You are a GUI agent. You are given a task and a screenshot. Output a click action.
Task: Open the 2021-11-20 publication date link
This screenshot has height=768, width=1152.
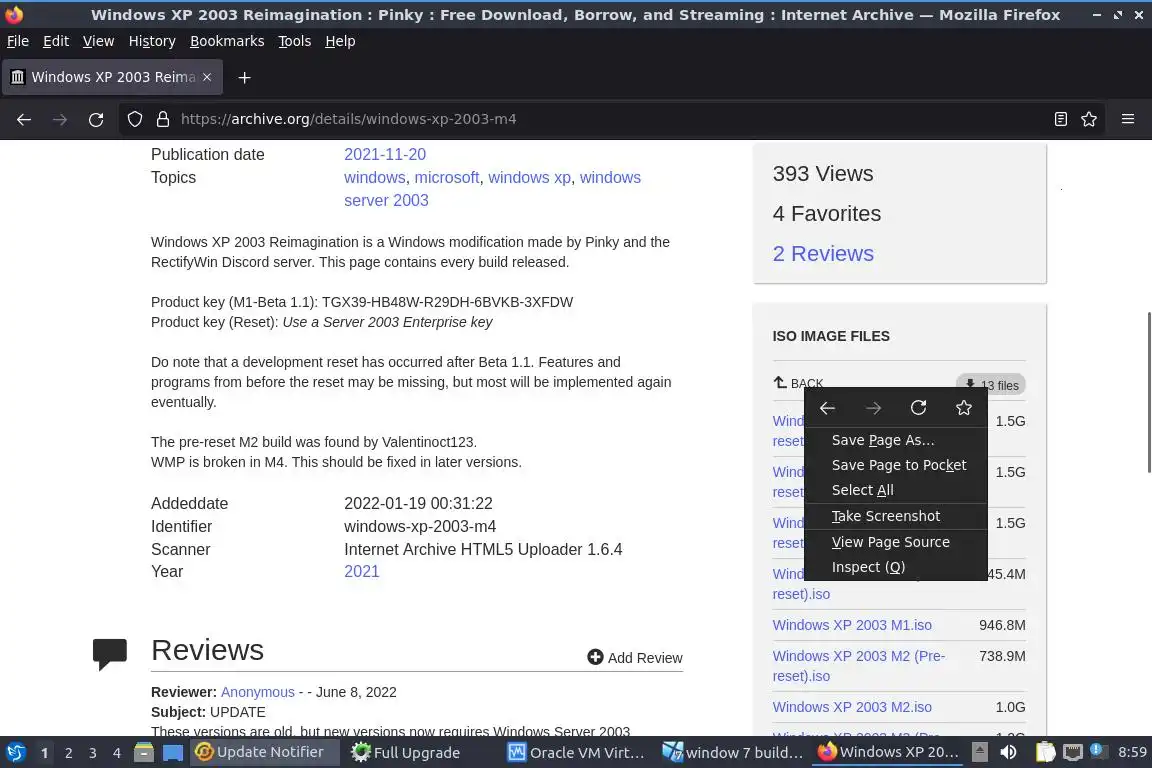pyautogui.click(x=385, y=154)
